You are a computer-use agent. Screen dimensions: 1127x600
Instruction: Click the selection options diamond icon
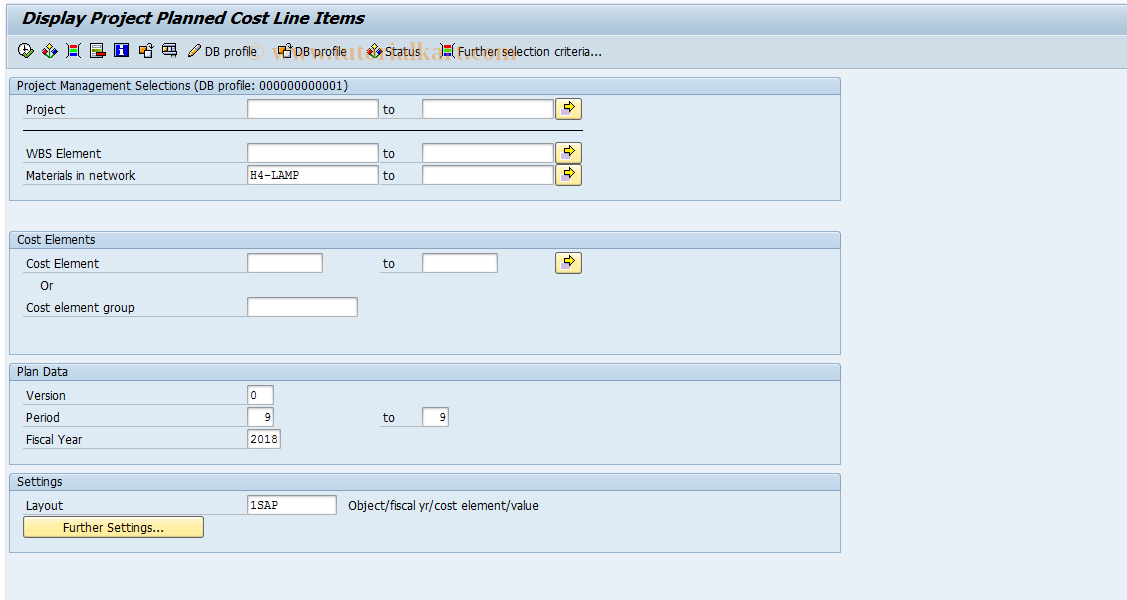pyautogui.click(x=50, y=50)
